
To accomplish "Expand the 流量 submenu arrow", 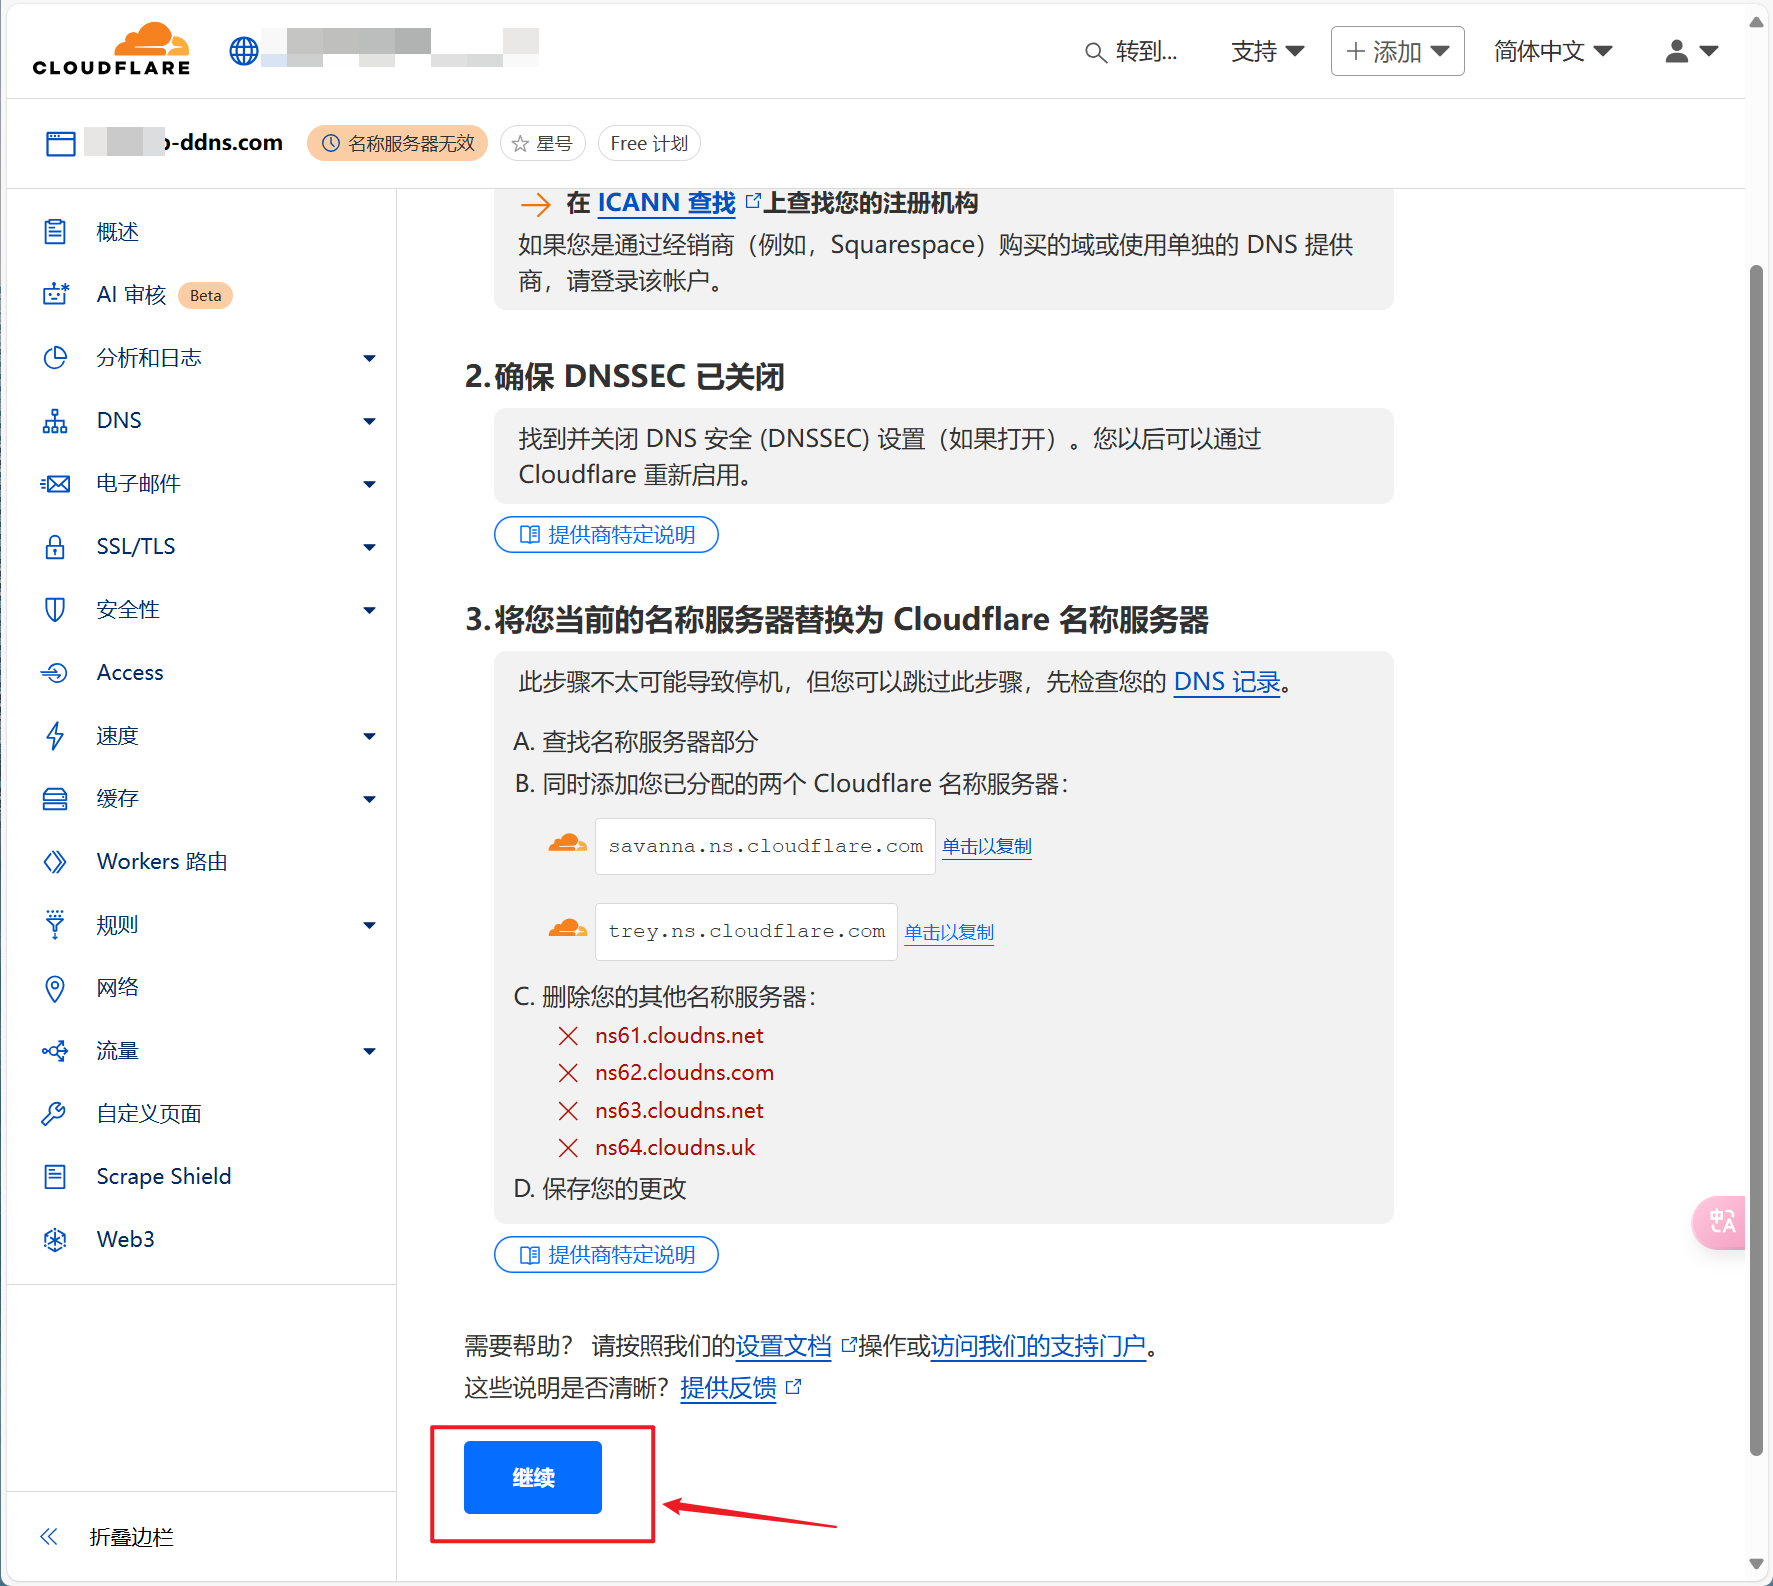I will click(x=369, y=1051).
